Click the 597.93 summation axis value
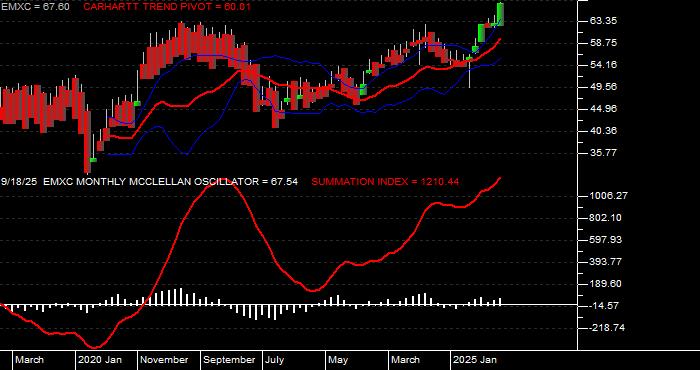Viewport: 700px width, 370px height. [x=604, y=240]
